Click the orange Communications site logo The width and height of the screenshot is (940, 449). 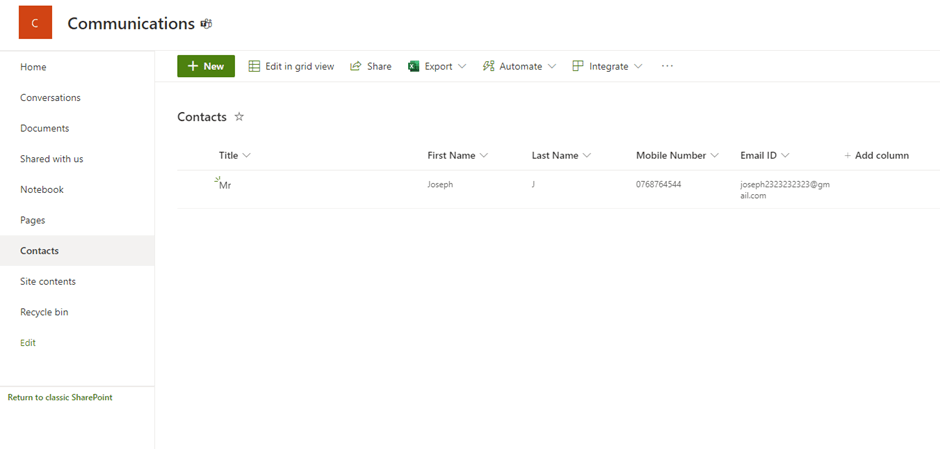(x=35, y=23)
